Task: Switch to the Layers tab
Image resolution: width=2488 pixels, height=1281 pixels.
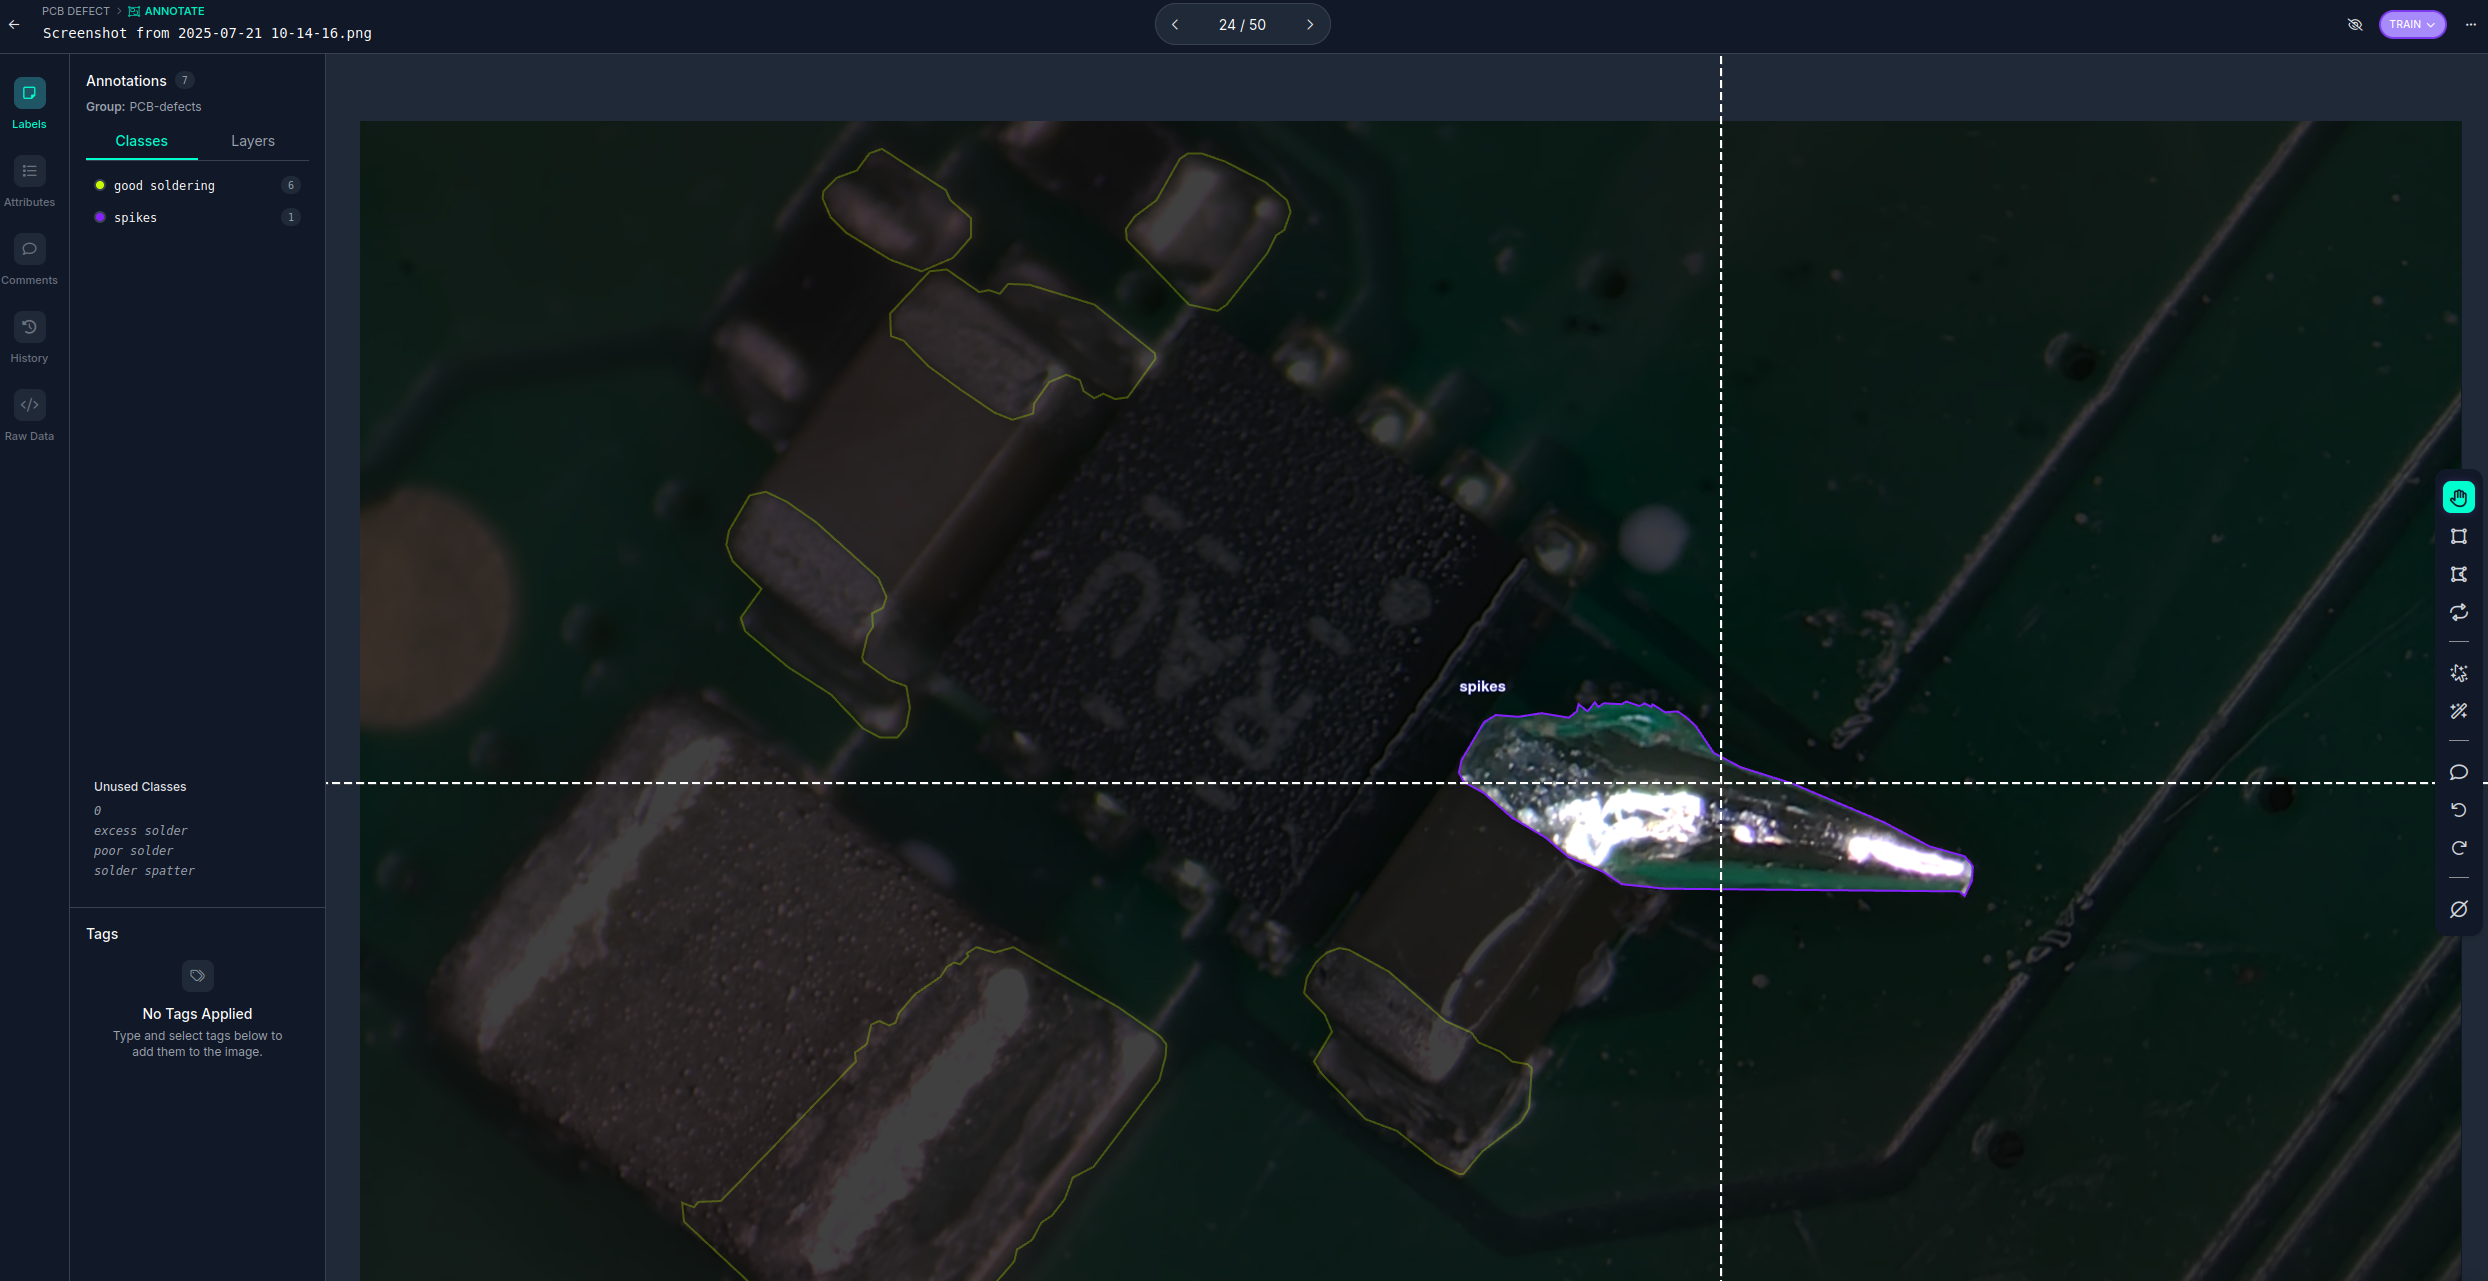Action: tap(253, 141)
